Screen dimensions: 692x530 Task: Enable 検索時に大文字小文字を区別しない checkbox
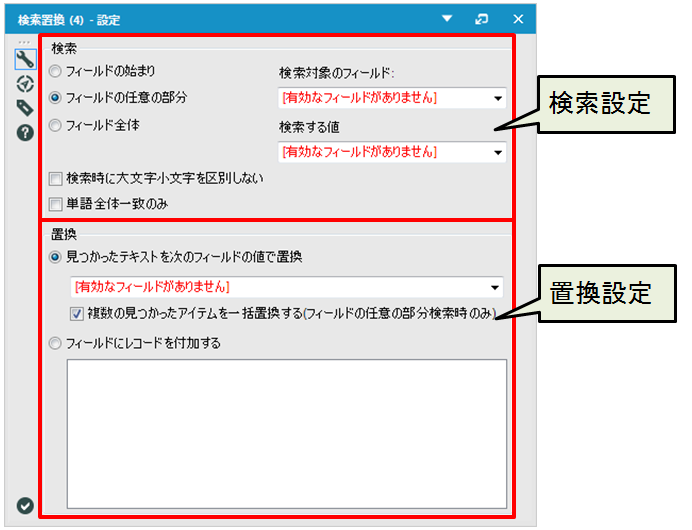tap(56, 180)
